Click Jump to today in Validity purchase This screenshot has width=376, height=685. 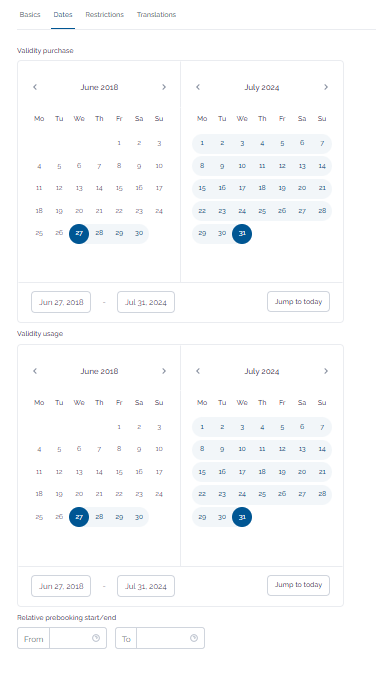tap(298, 302)
